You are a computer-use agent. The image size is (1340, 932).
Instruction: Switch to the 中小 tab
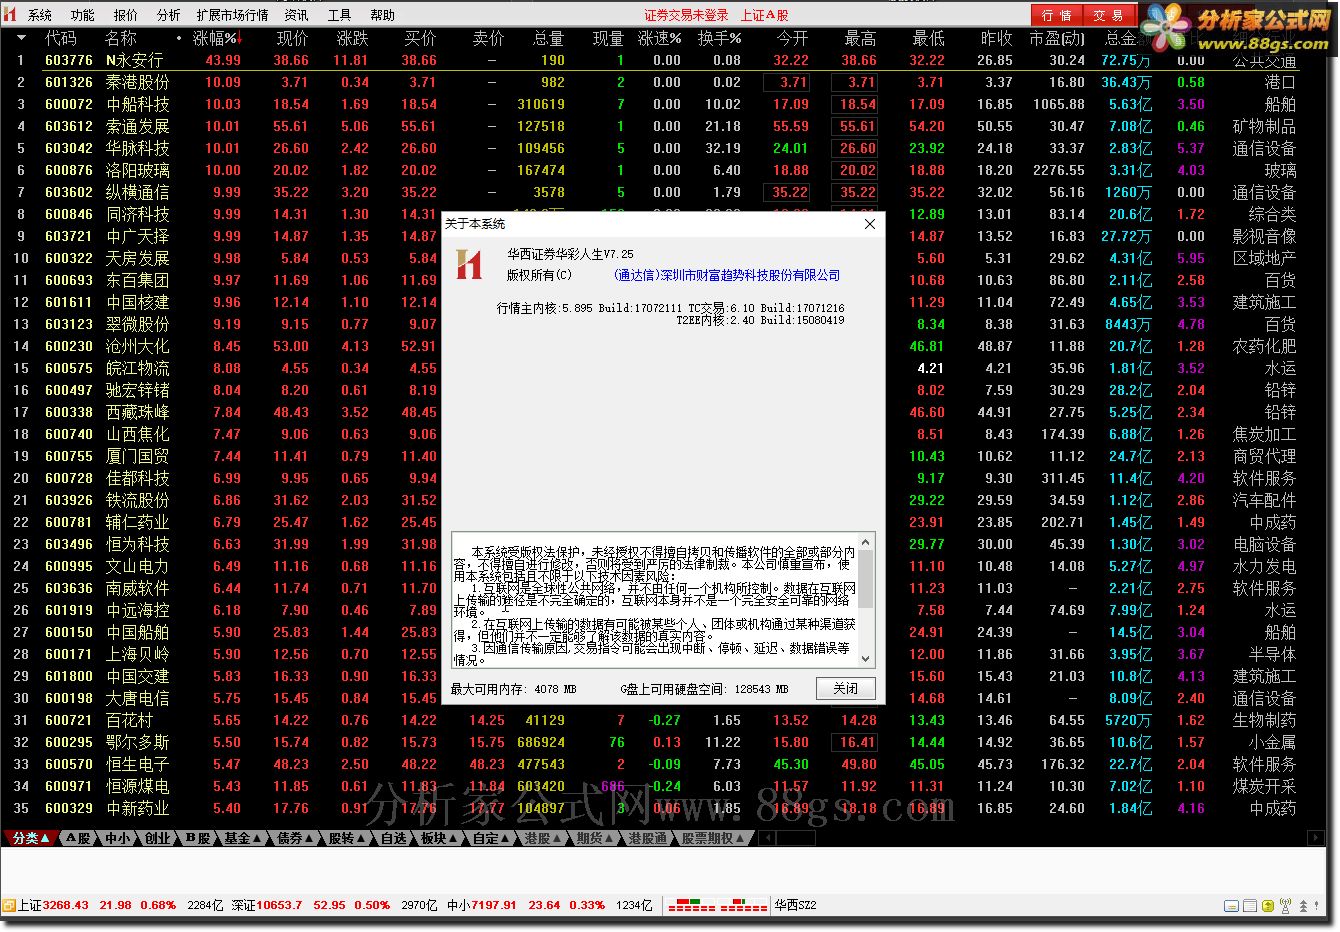[x=117, y=838]
